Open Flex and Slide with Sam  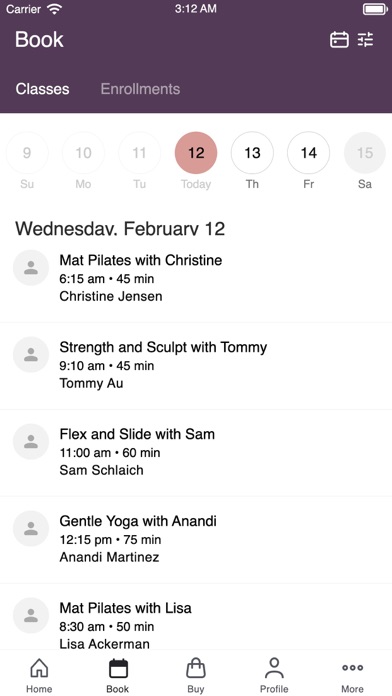click(196, 452)
